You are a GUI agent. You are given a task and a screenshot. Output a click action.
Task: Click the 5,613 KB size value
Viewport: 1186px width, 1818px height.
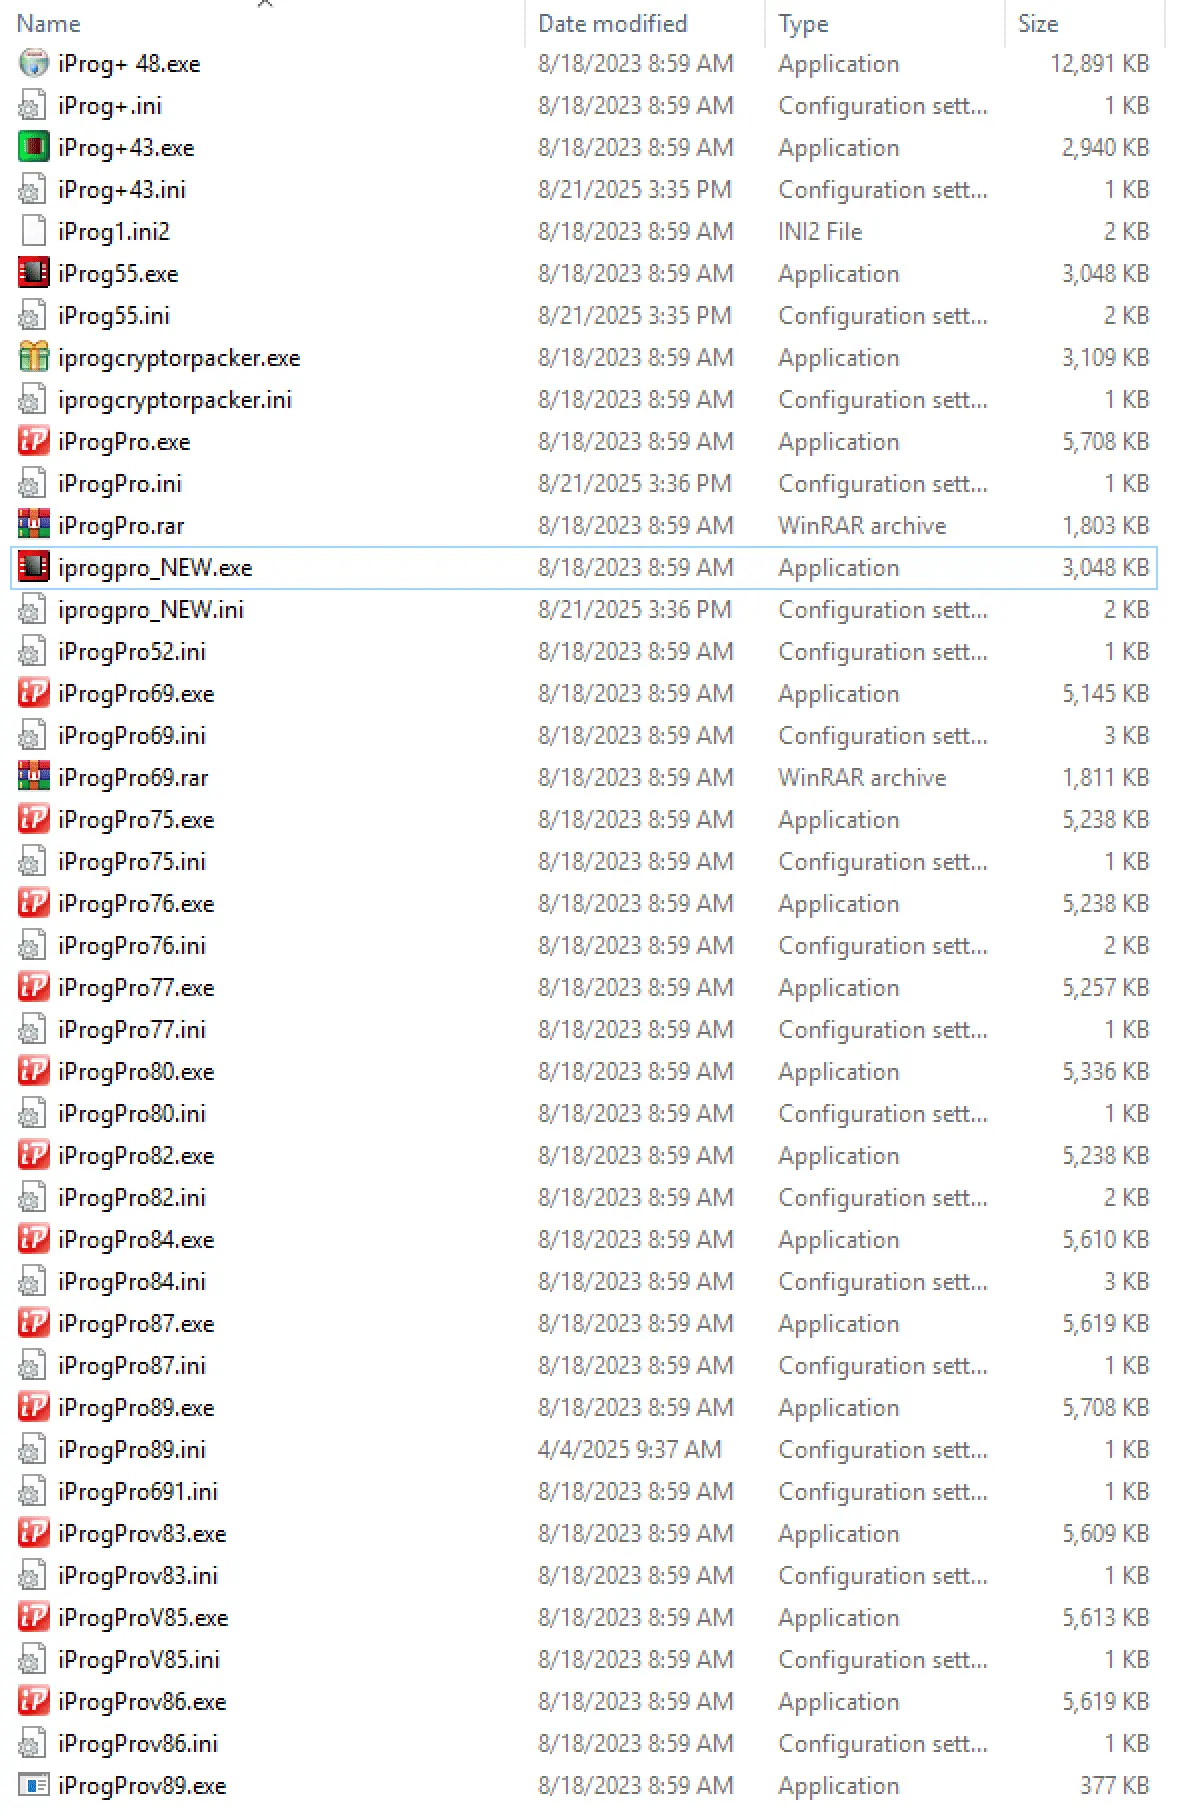pyautogui.click(x=1105, y=1618)
